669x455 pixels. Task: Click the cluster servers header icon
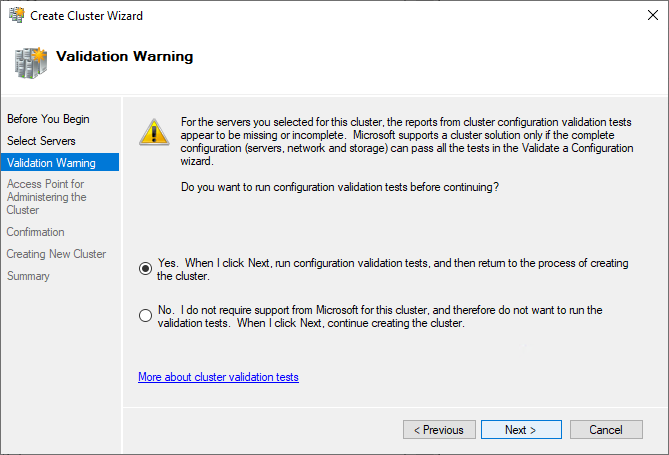(x=30, y=61)
